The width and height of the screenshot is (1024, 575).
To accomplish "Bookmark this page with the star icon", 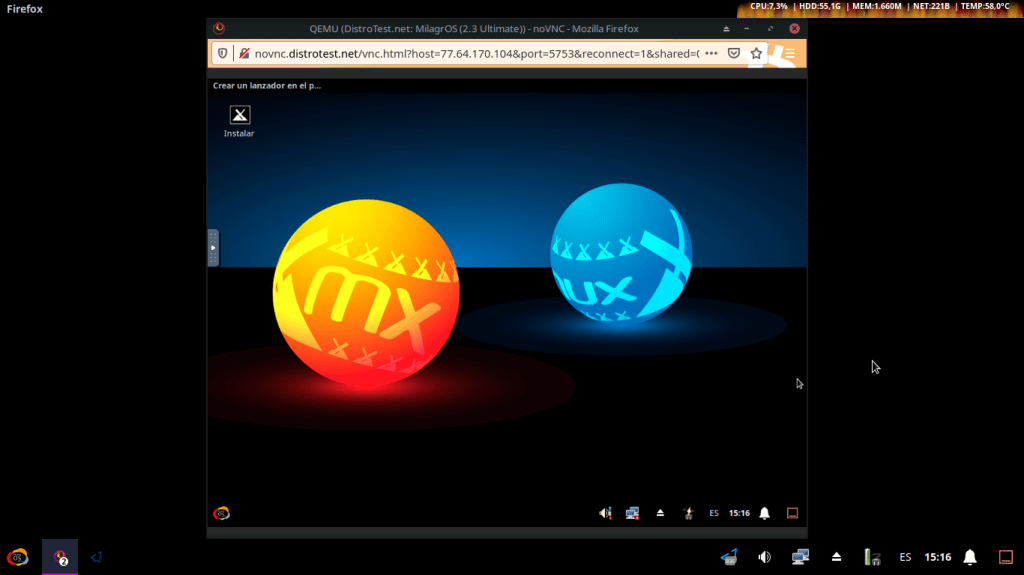I will click(756, 53).
